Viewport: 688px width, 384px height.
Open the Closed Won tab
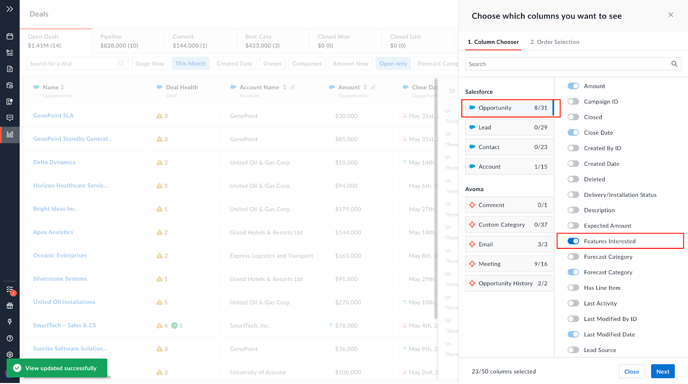[345, 41]
